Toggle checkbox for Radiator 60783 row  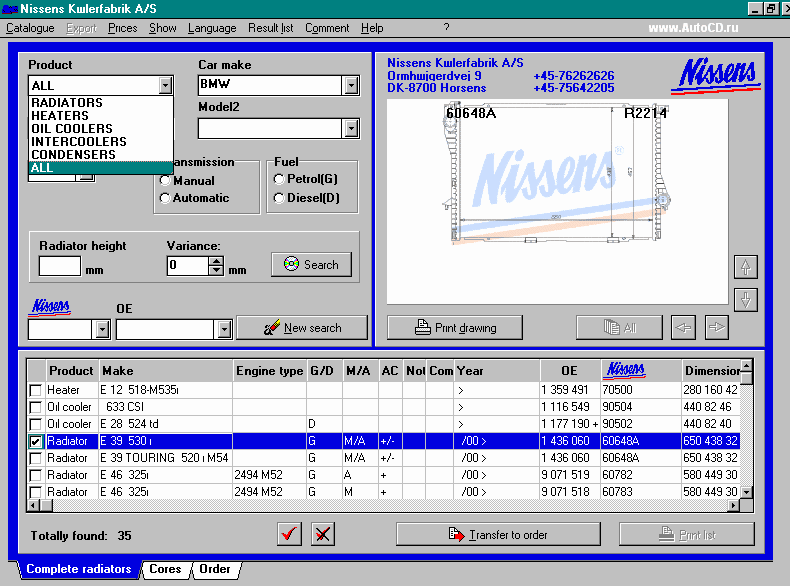tap(35, 492)
